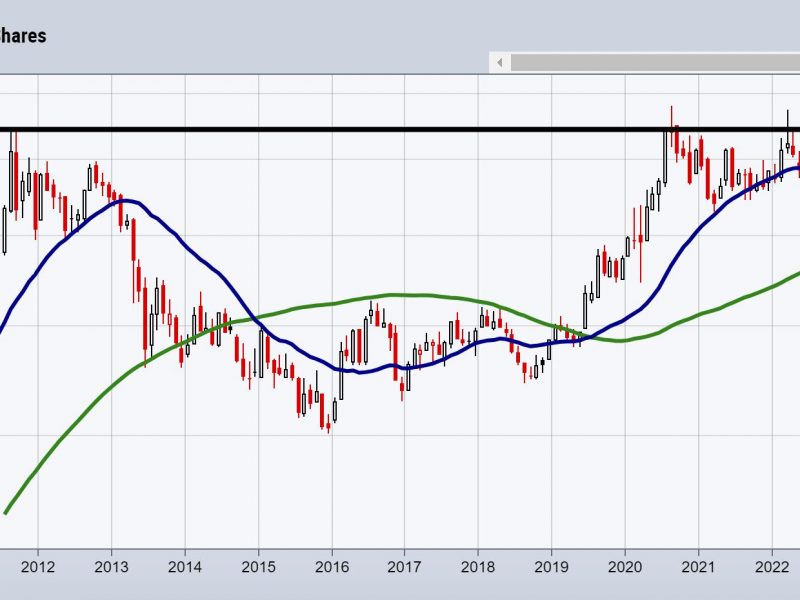Image resolution: width=800 pixels, height=600 pixels.
Task: Click the 2014 year axis label
Action: (185, 567)
